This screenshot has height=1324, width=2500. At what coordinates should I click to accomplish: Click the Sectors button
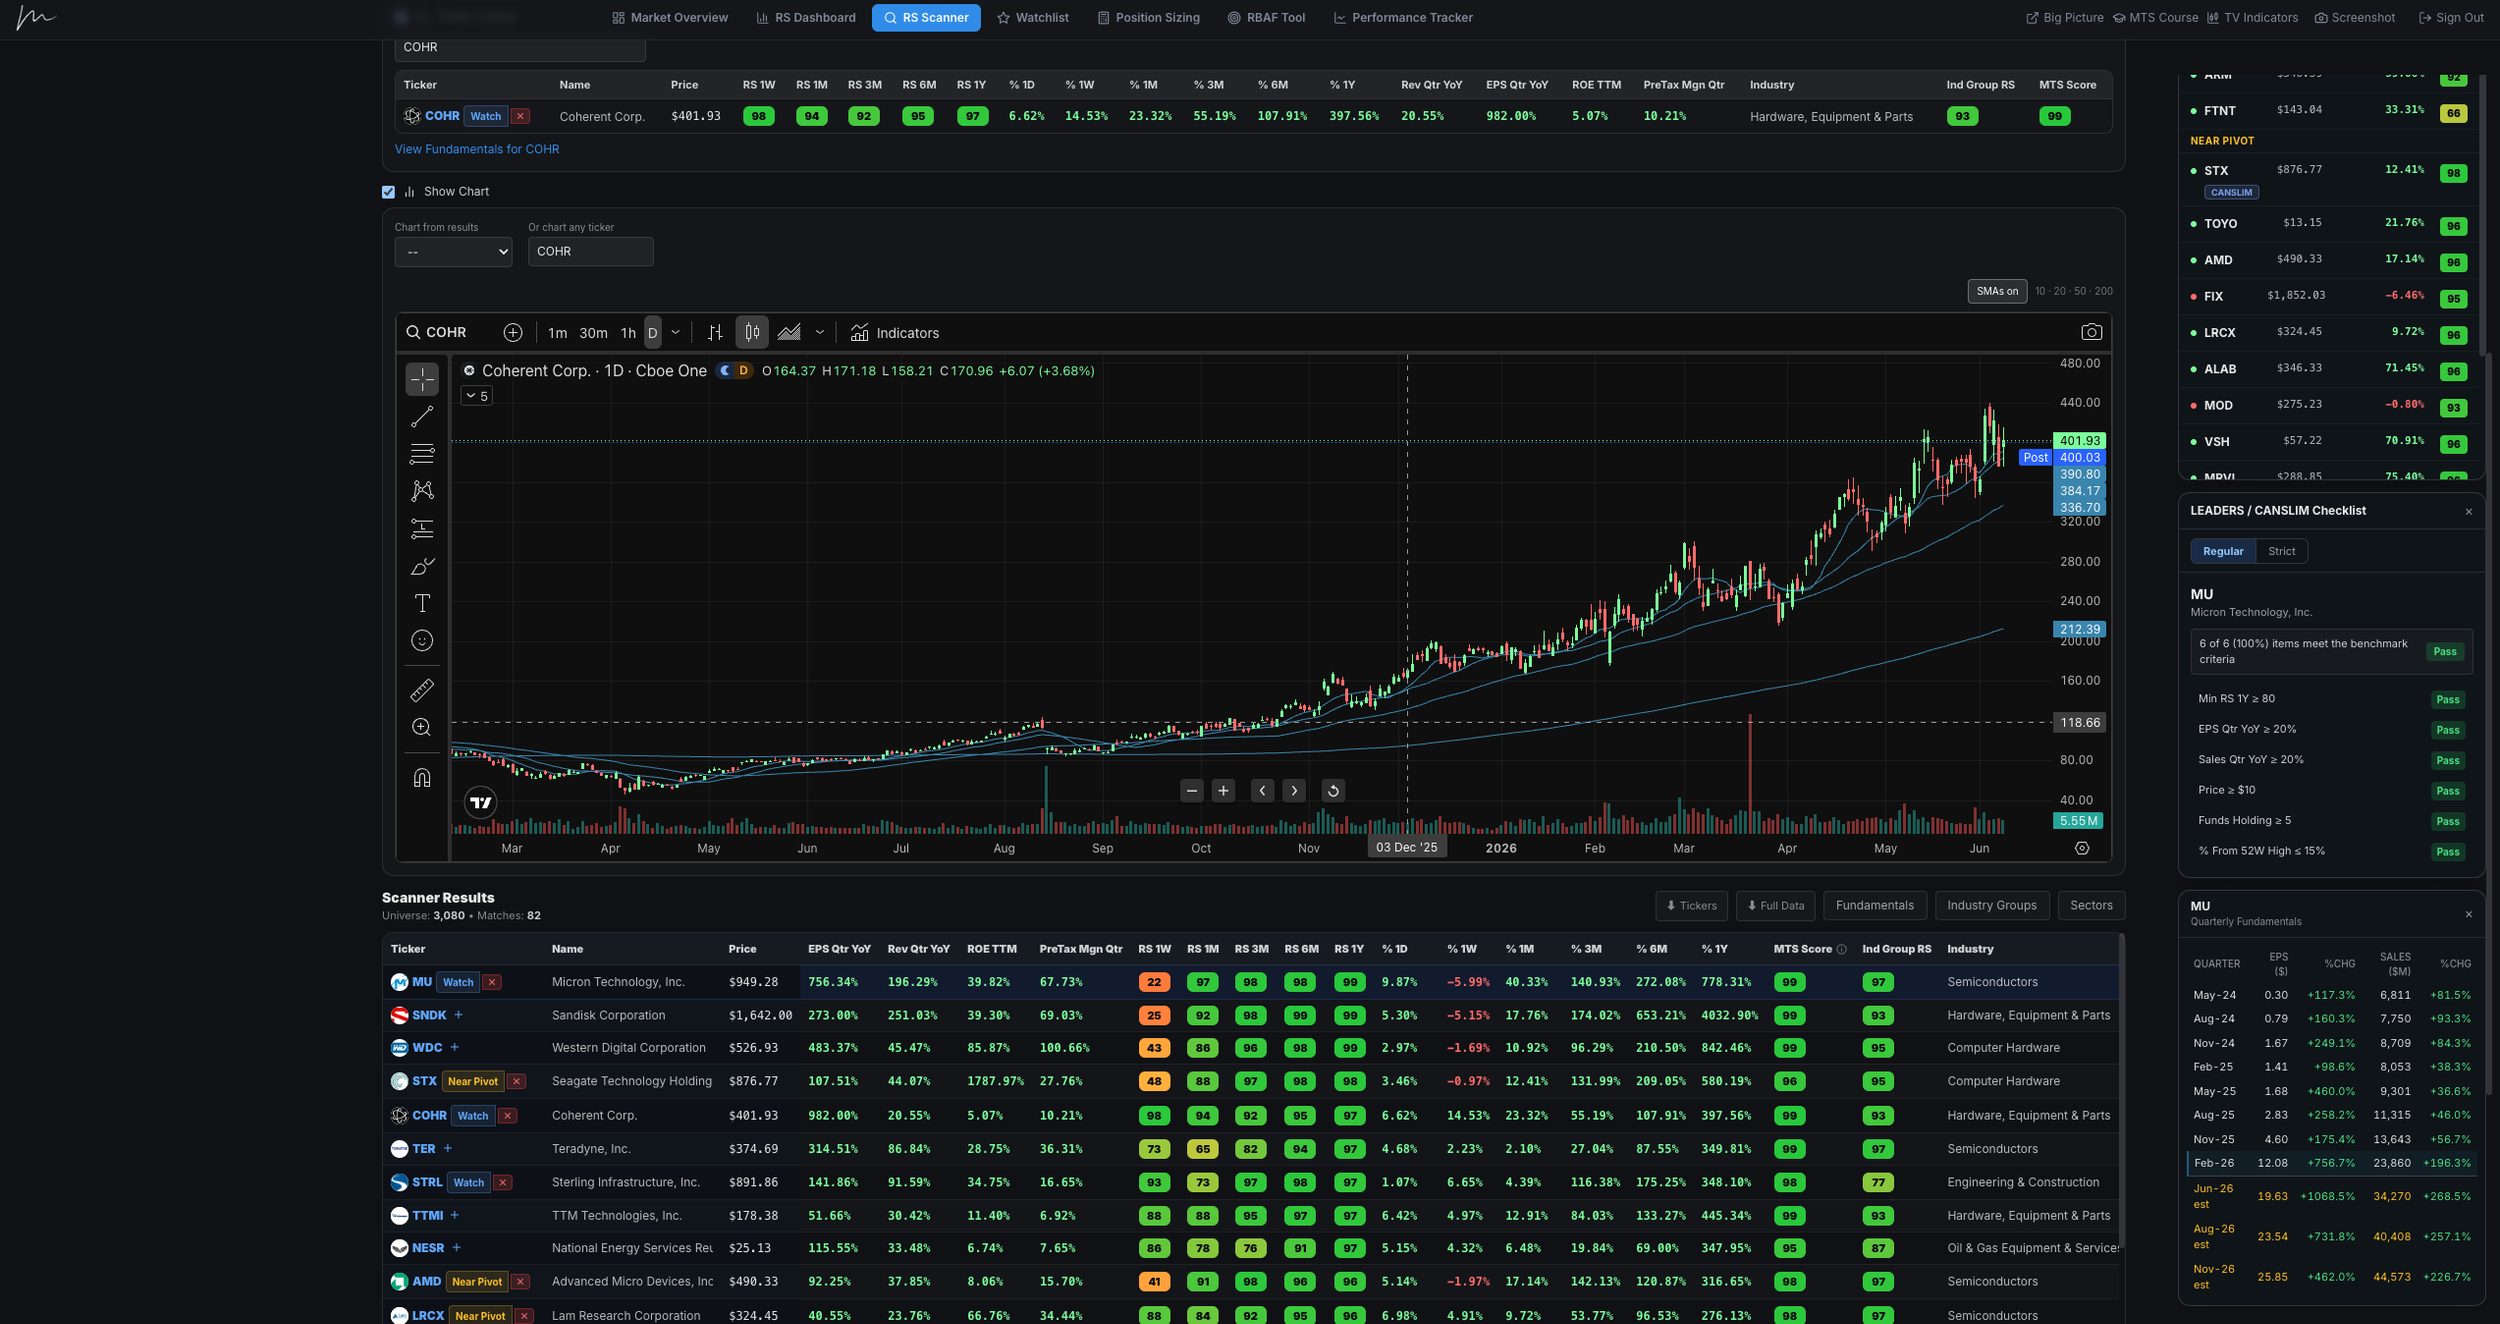pos(2091,906)
